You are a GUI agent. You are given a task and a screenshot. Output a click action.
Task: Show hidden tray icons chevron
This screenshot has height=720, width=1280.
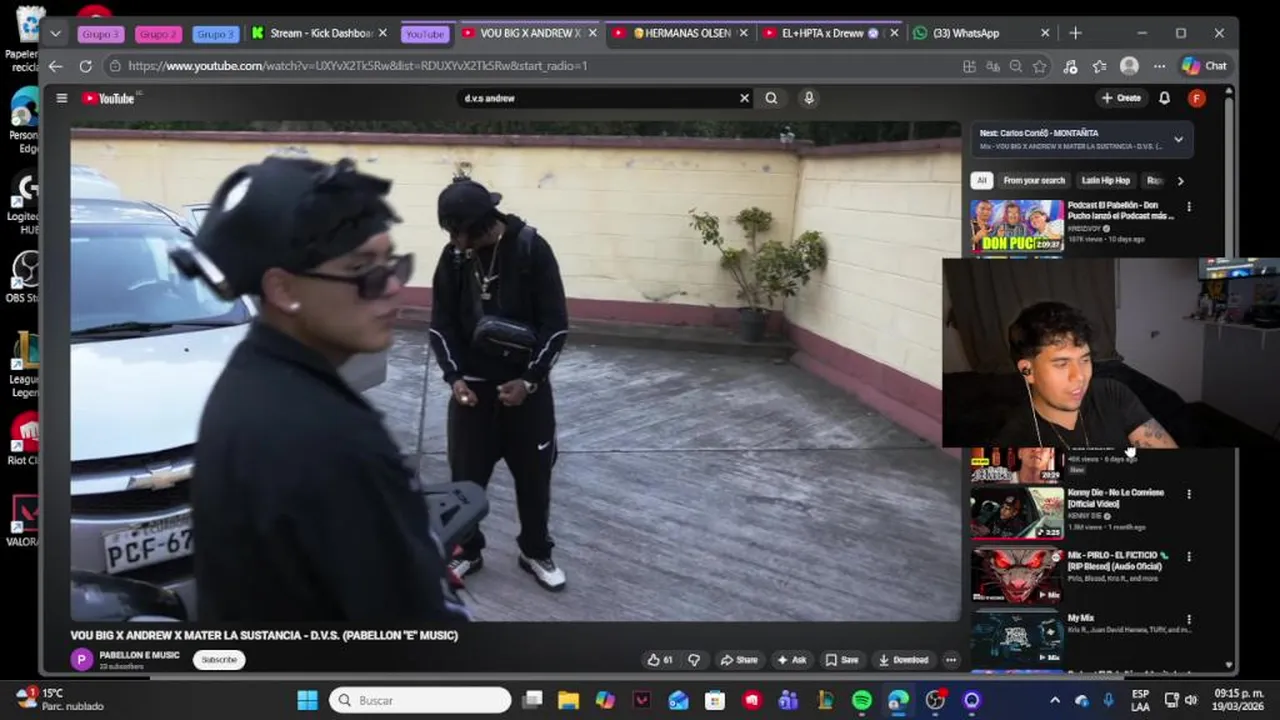pyautogui.click(x=1055, y=700)
